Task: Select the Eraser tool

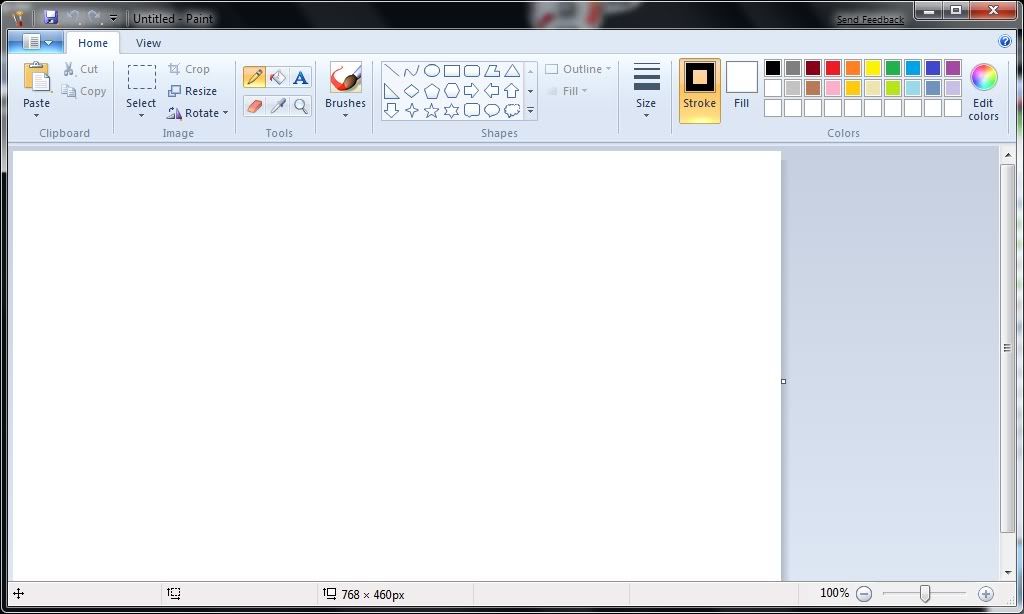Action: point(254,106)
